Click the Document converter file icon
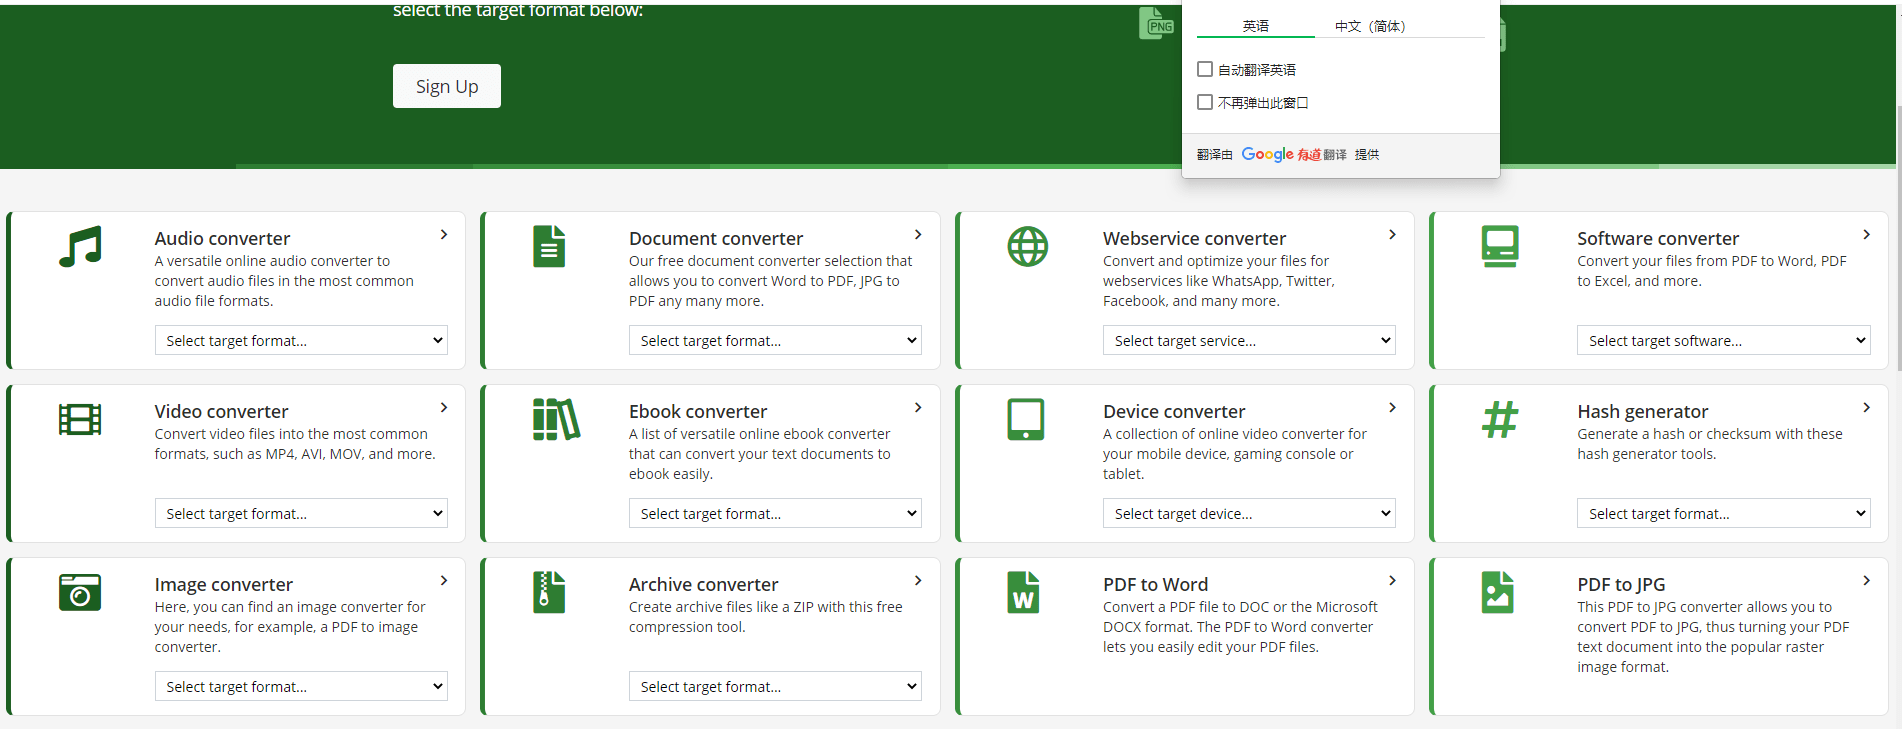The height and width of the screenshot is (729, 1902). tap(549, 246)
